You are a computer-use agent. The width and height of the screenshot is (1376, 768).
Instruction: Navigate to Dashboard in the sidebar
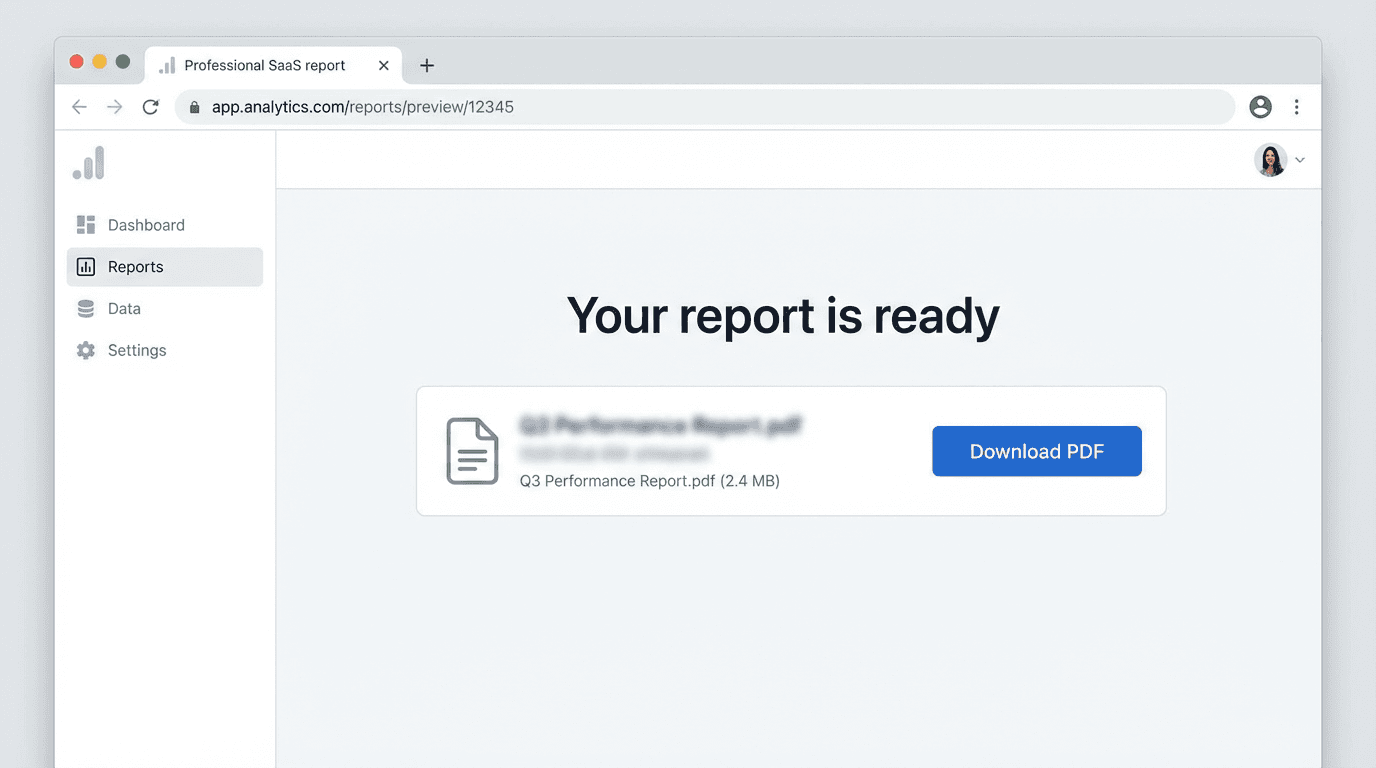[x=146, y=224]
